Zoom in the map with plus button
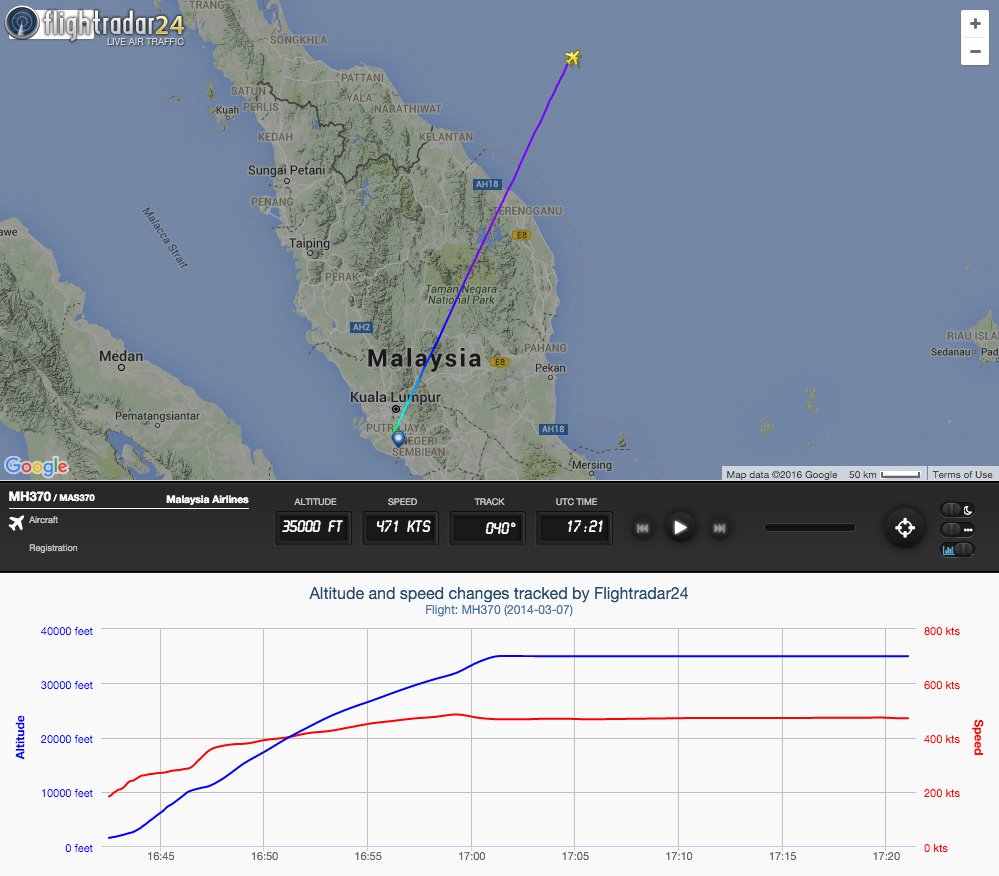The image size is (999, 876). pos(975,24)
